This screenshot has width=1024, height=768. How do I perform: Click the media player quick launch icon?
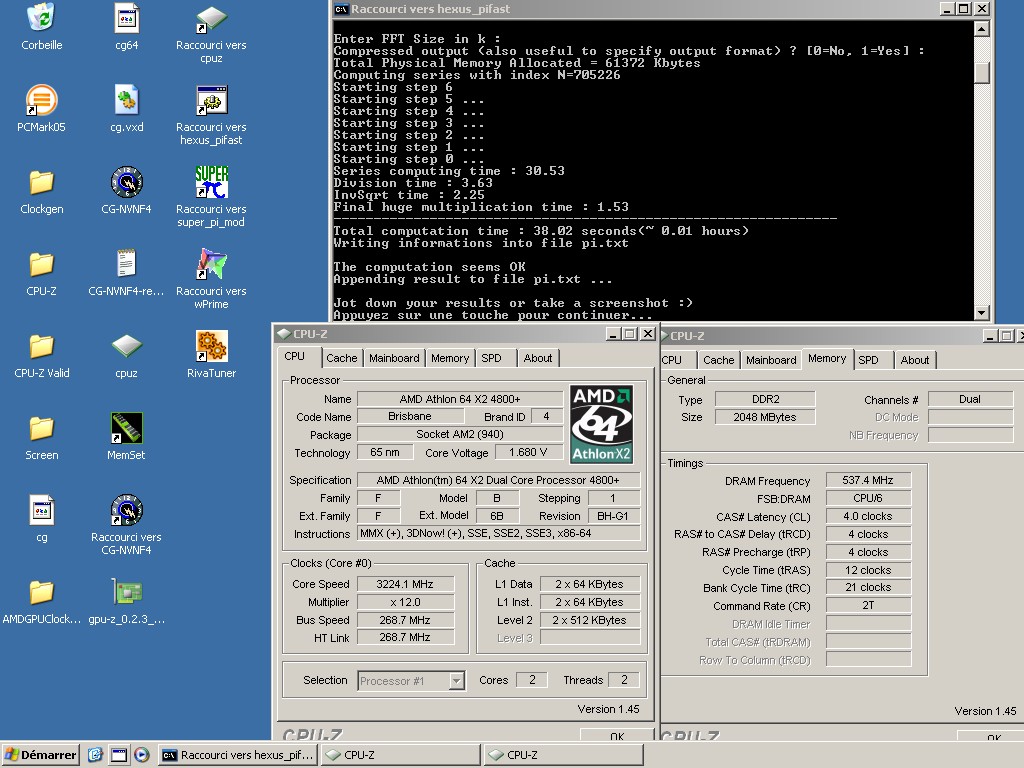click(x=142, y=755)
